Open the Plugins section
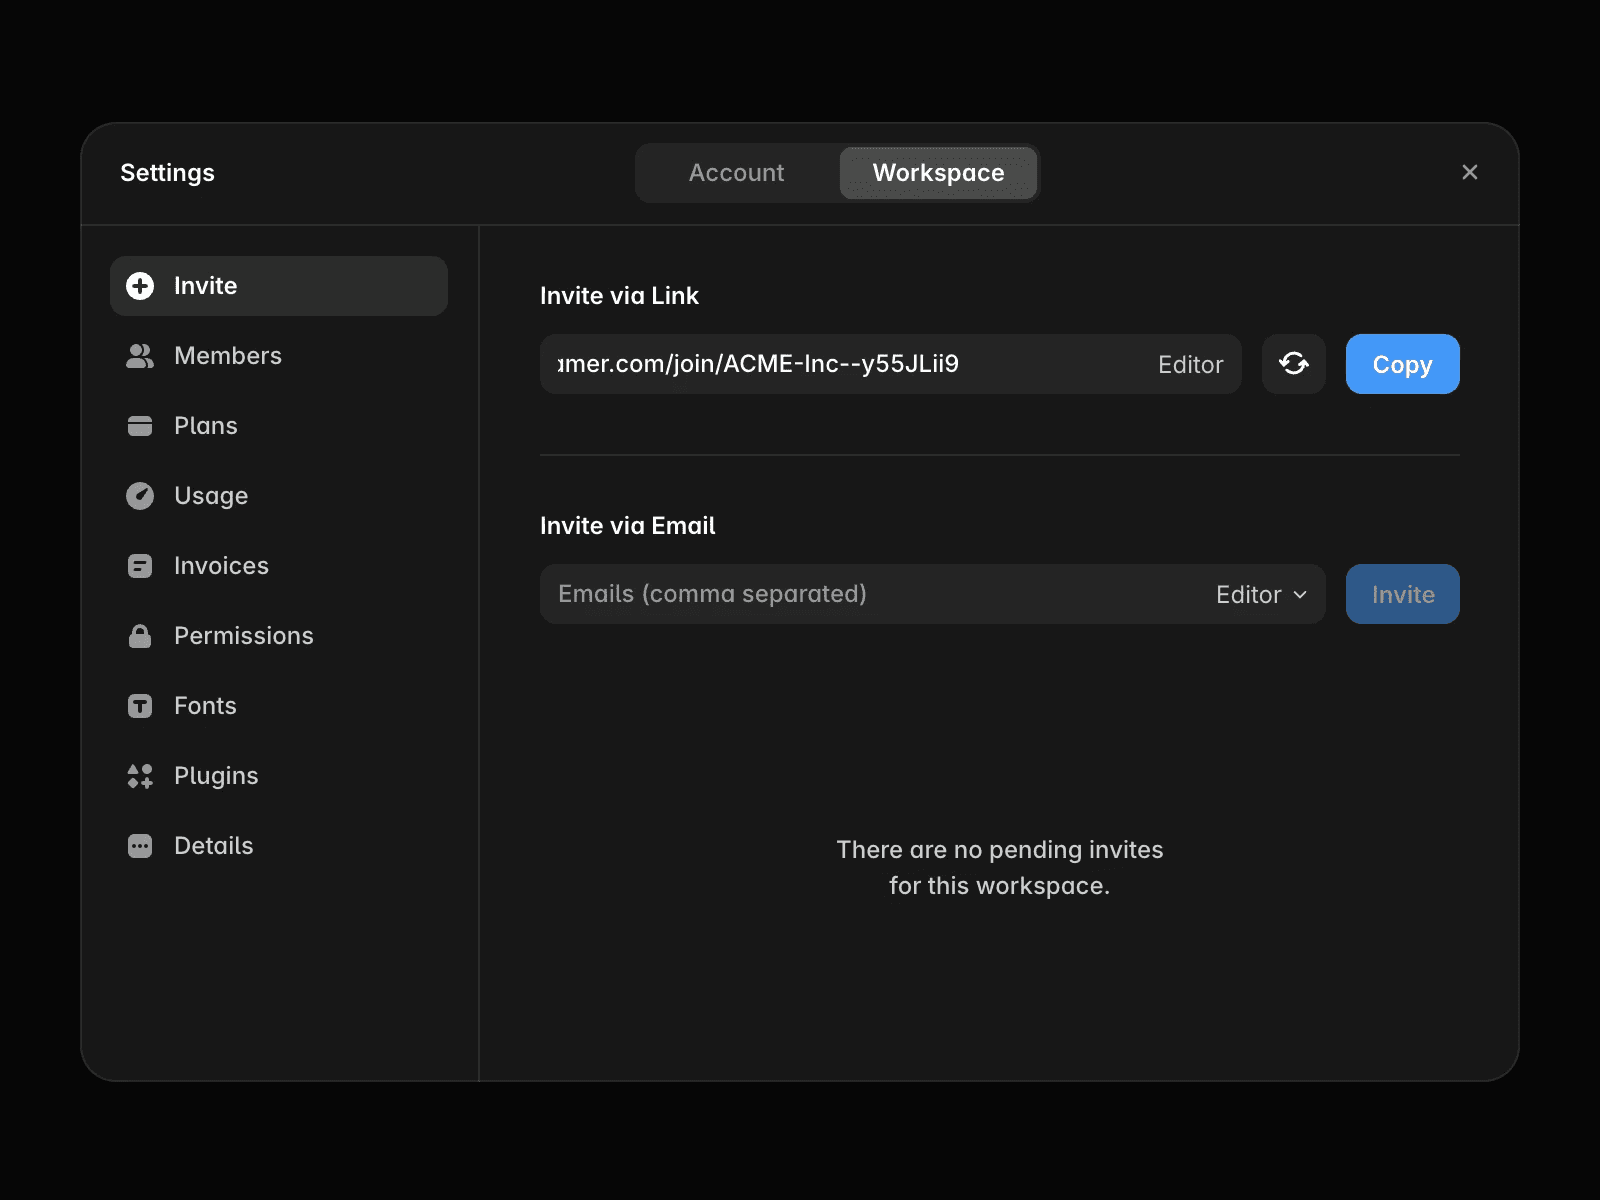This screenshot has width=1600, height=1200. [x=279, y=776]
